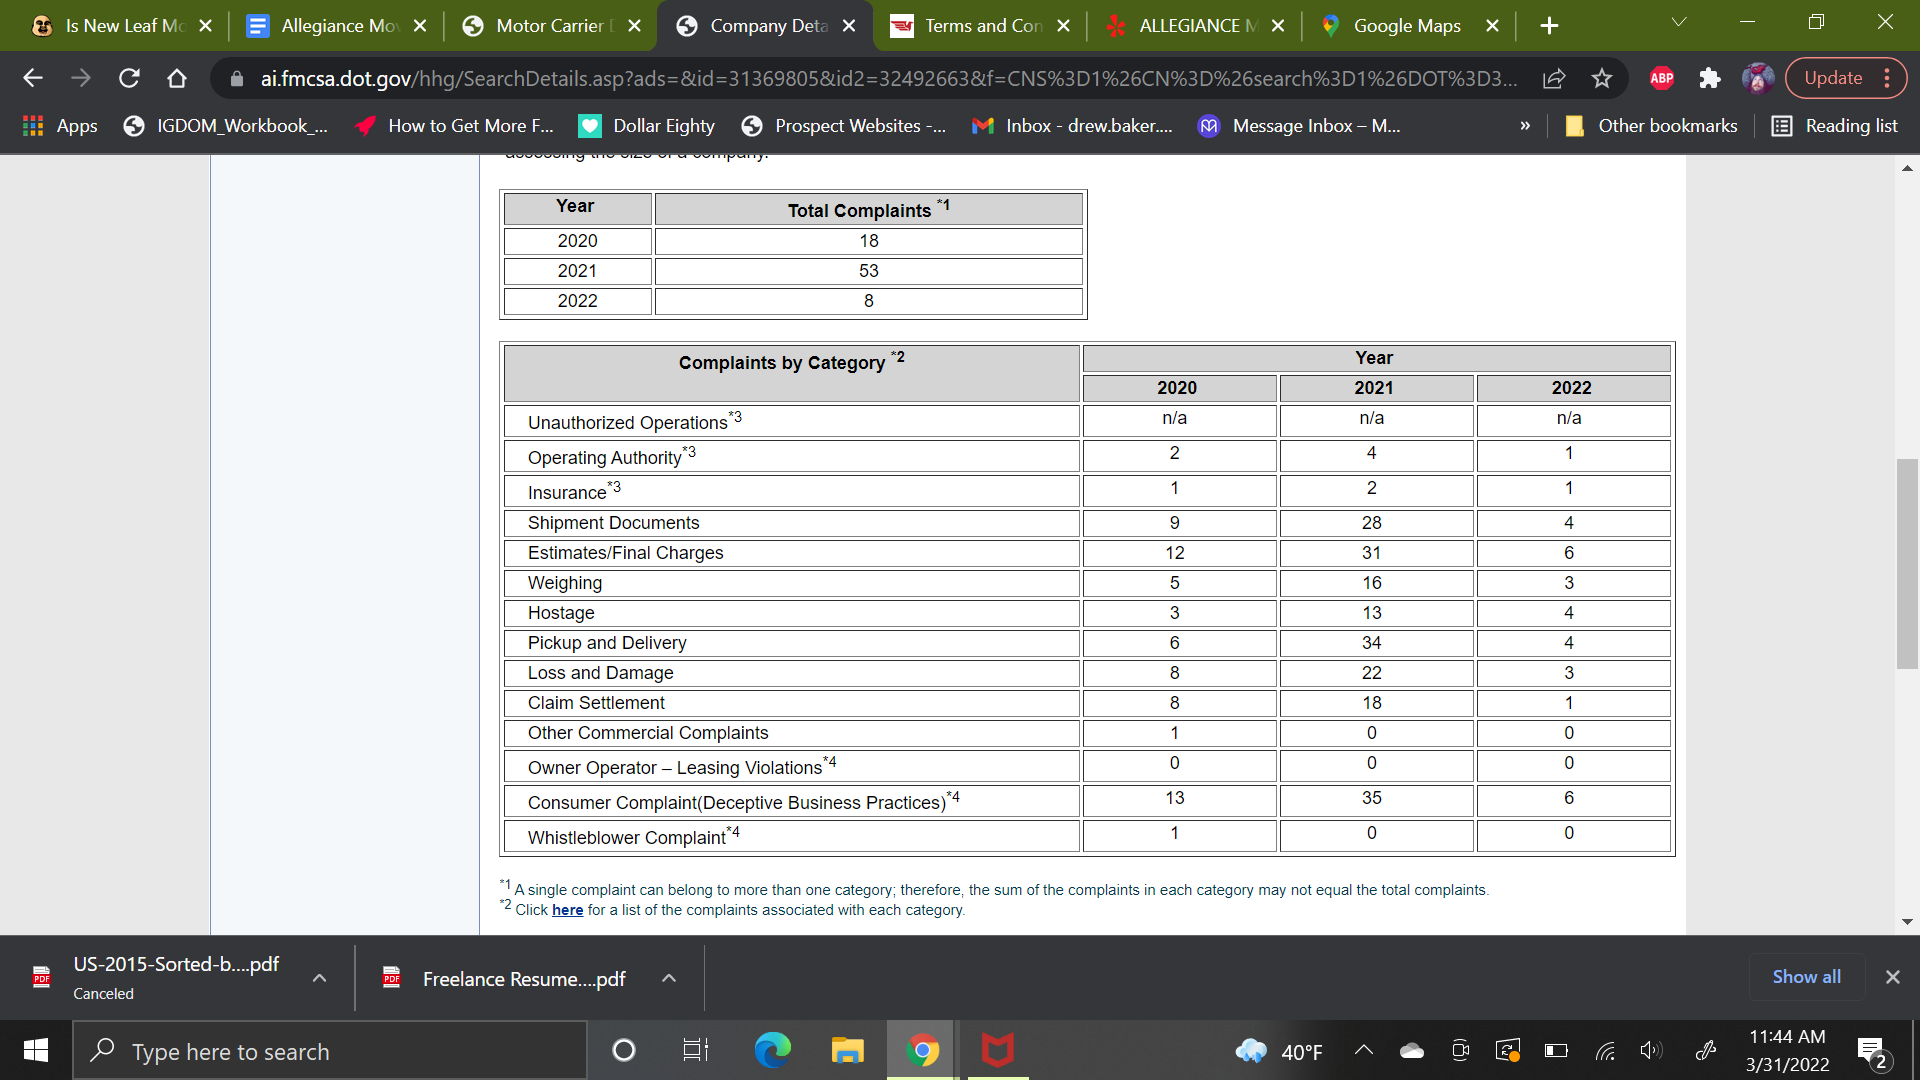The image size is (1920, 1080).
Task: Open File Explorer from taskbar
Action: [847, 1050]
